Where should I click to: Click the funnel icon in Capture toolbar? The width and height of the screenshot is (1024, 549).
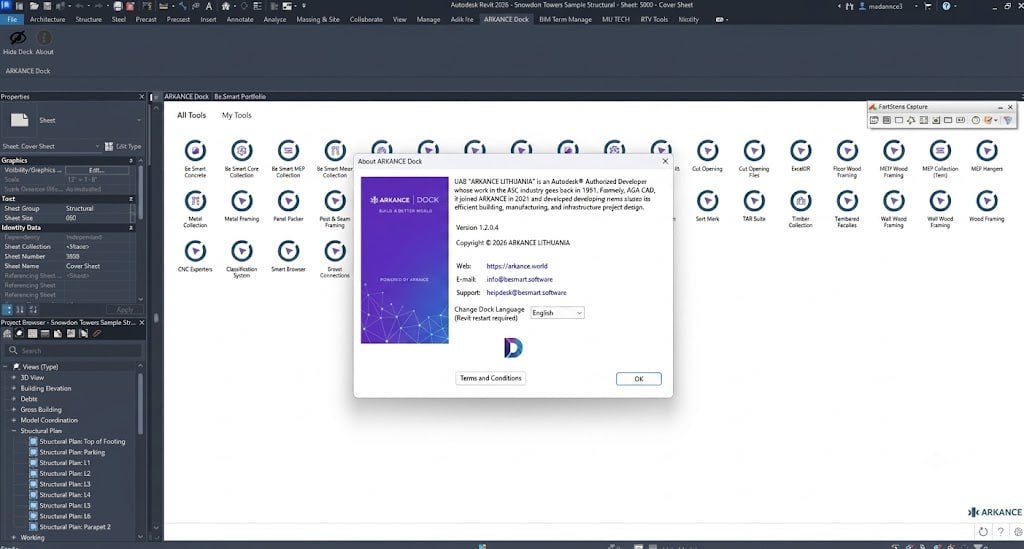1008,121
